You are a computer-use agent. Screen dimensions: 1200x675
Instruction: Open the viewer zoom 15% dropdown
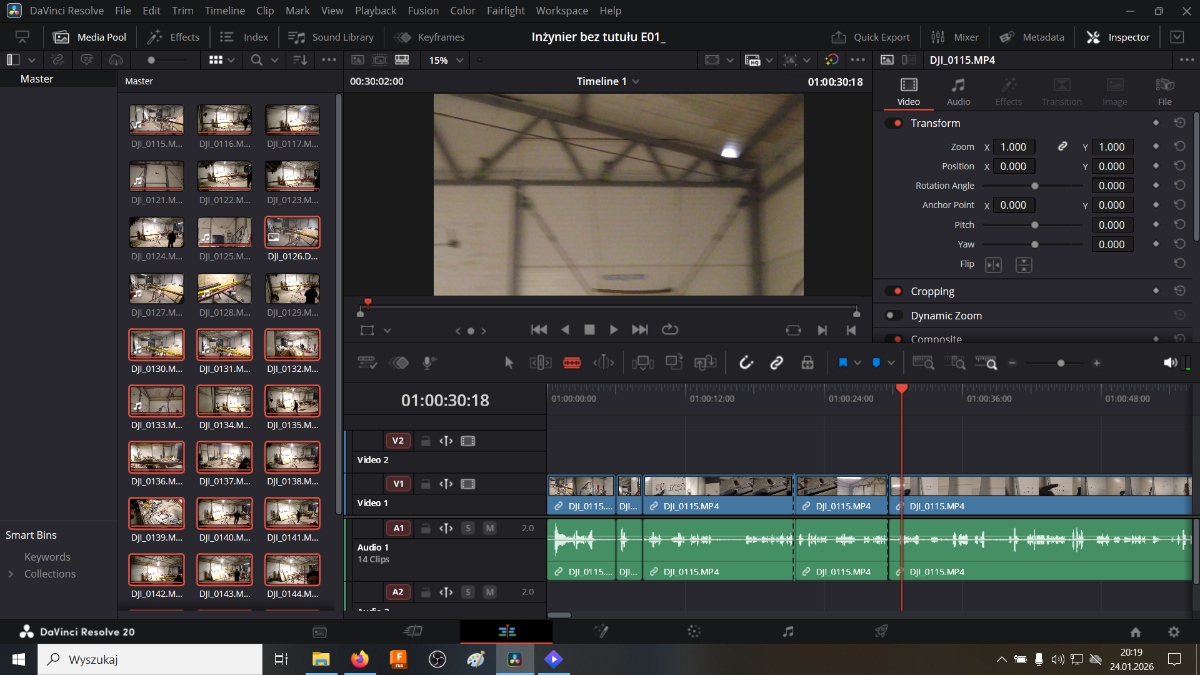click(x=446, y=60)
